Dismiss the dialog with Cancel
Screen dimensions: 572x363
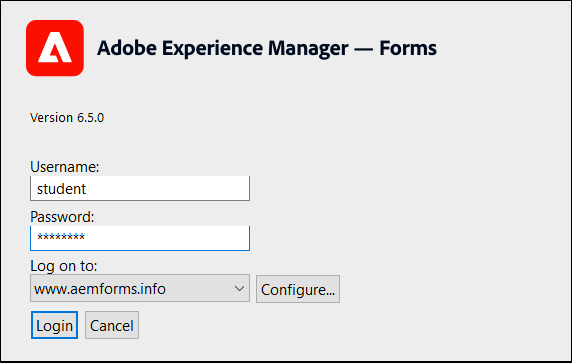(x=112, y=325)
